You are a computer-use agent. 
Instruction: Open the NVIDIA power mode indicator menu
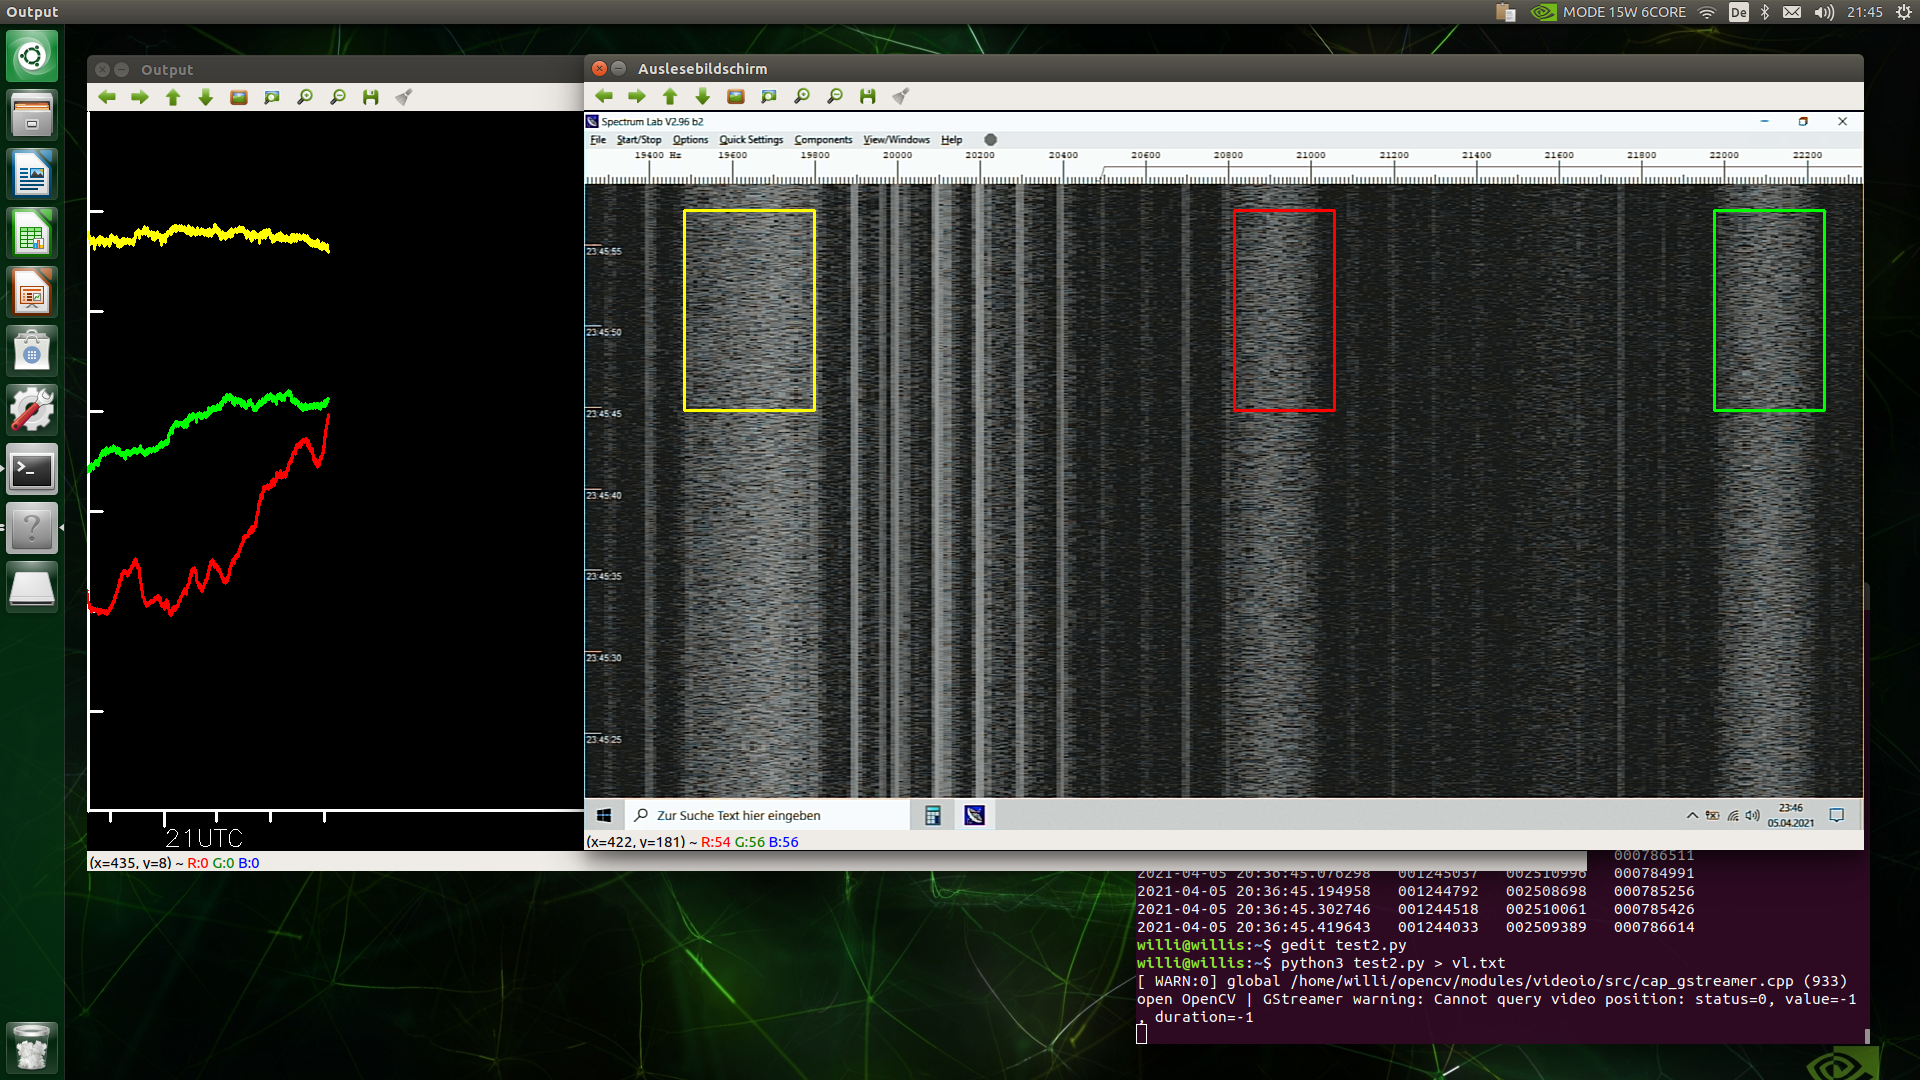pyautogui.click(x=1608, y=12)
